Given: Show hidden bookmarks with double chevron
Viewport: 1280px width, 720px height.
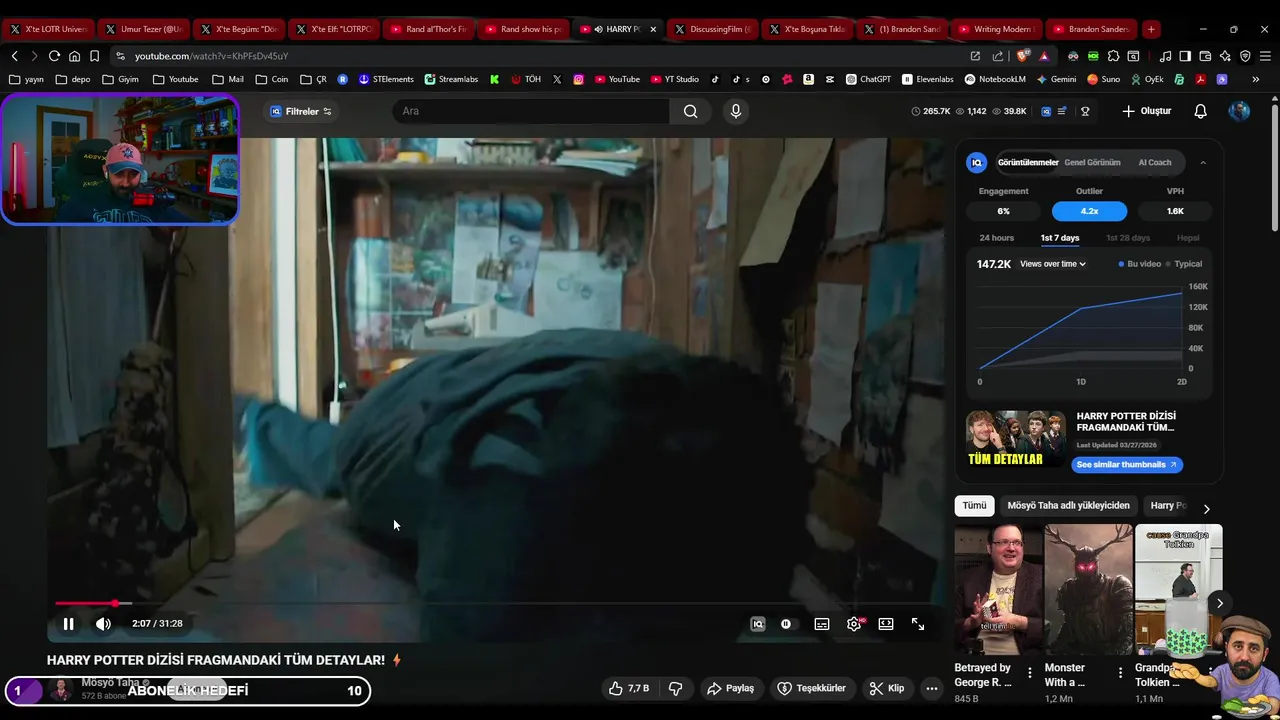Looking at the screenshot, I should click(1256, 79).
